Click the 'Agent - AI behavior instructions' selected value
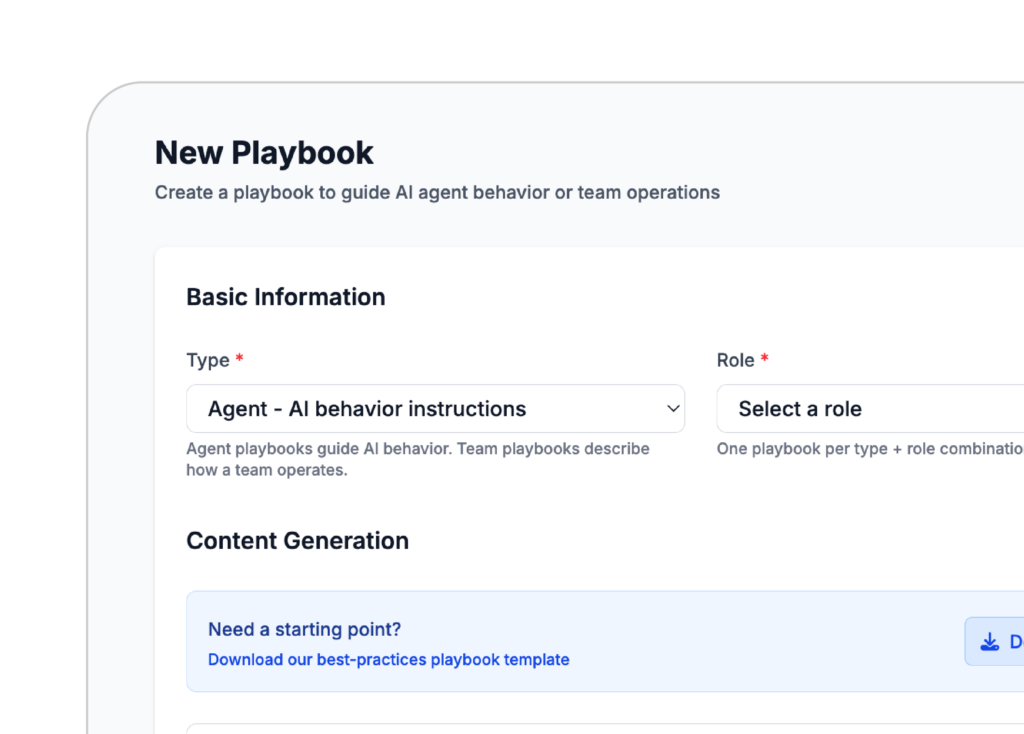The height and width of the screenshot is (734, 1024). click(x=366, y=409)
